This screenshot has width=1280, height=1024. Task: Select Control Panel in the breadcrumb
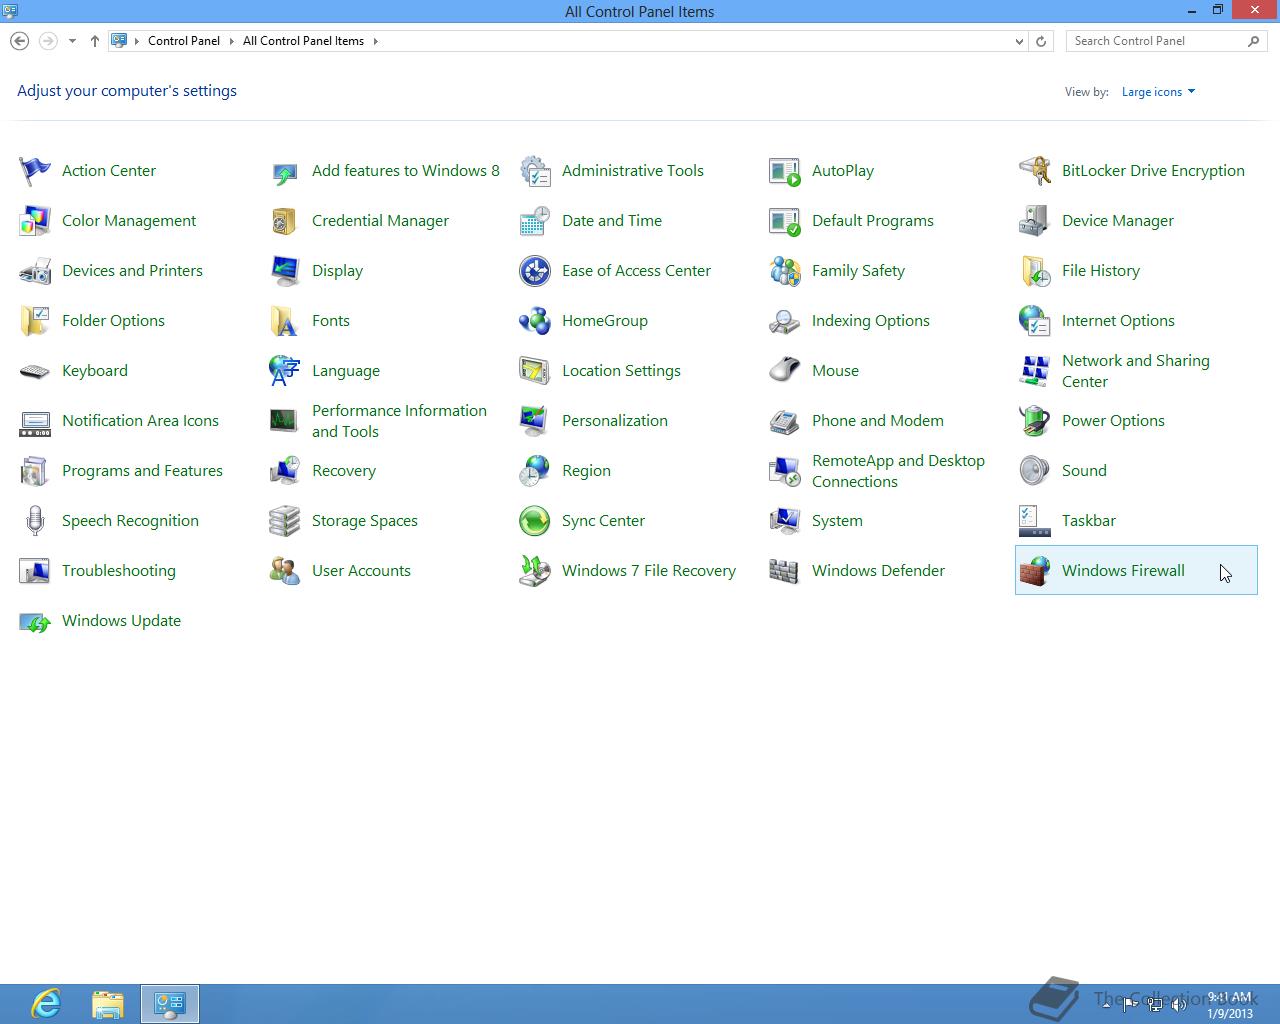[184, 41]
